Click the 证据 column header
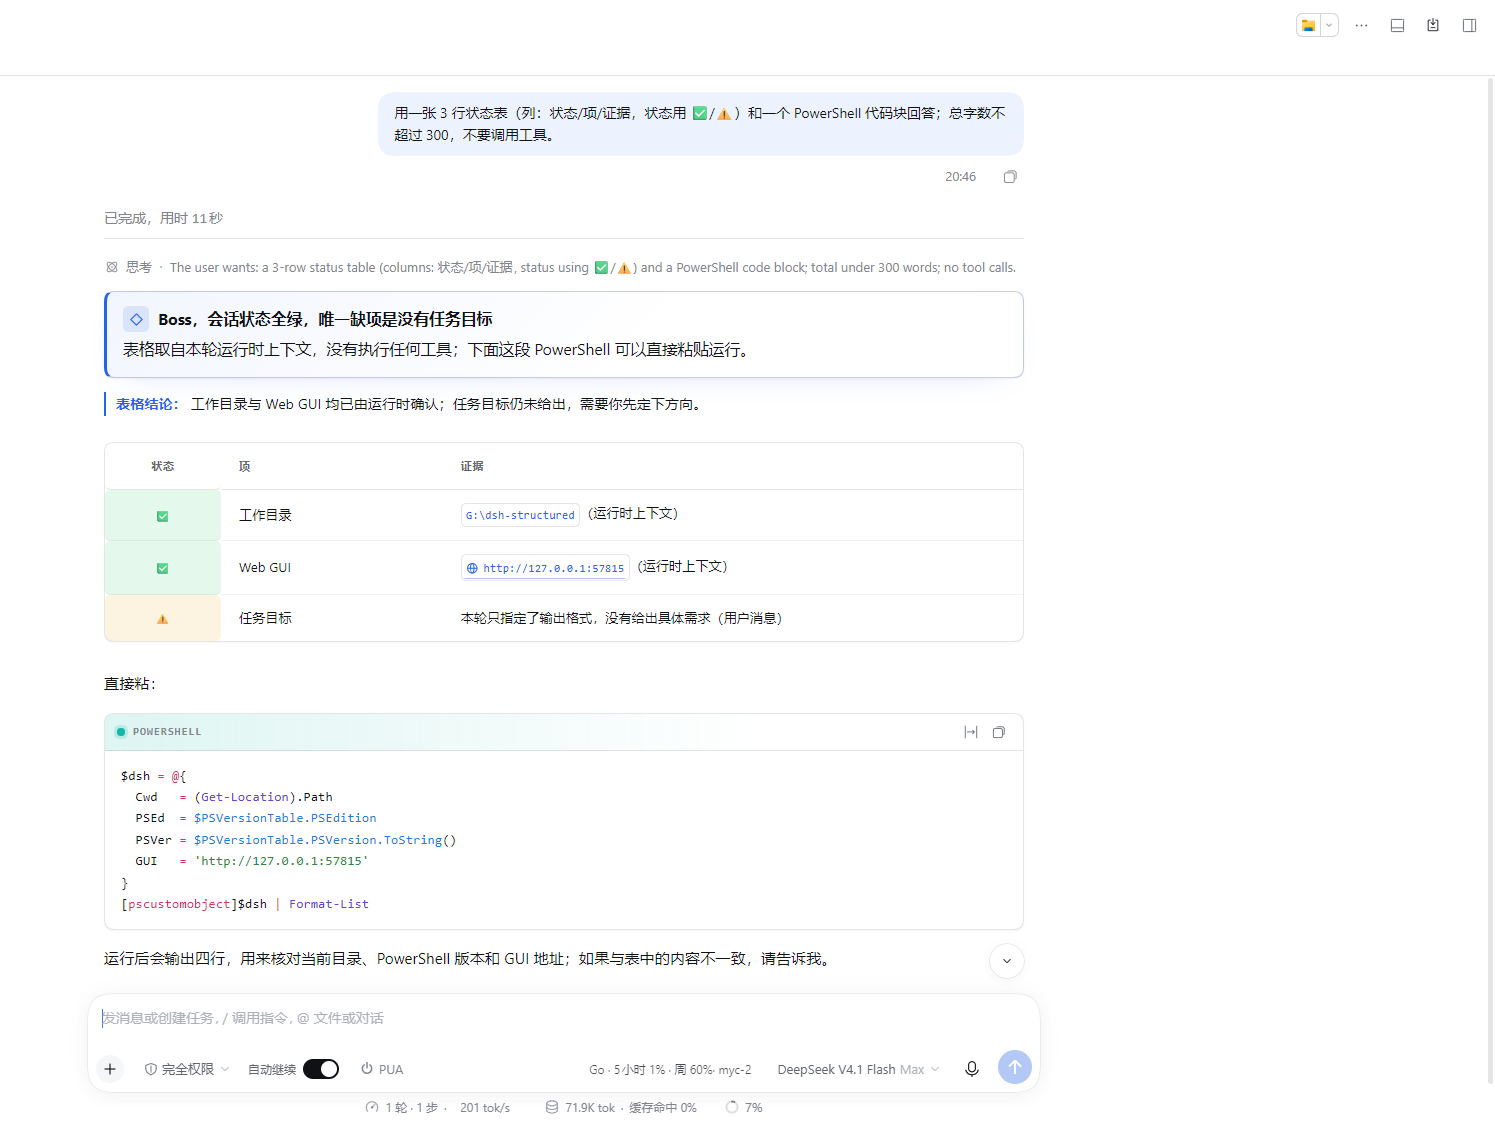The width and height of the screenshot is (1495, 1122). coord(472,466)
